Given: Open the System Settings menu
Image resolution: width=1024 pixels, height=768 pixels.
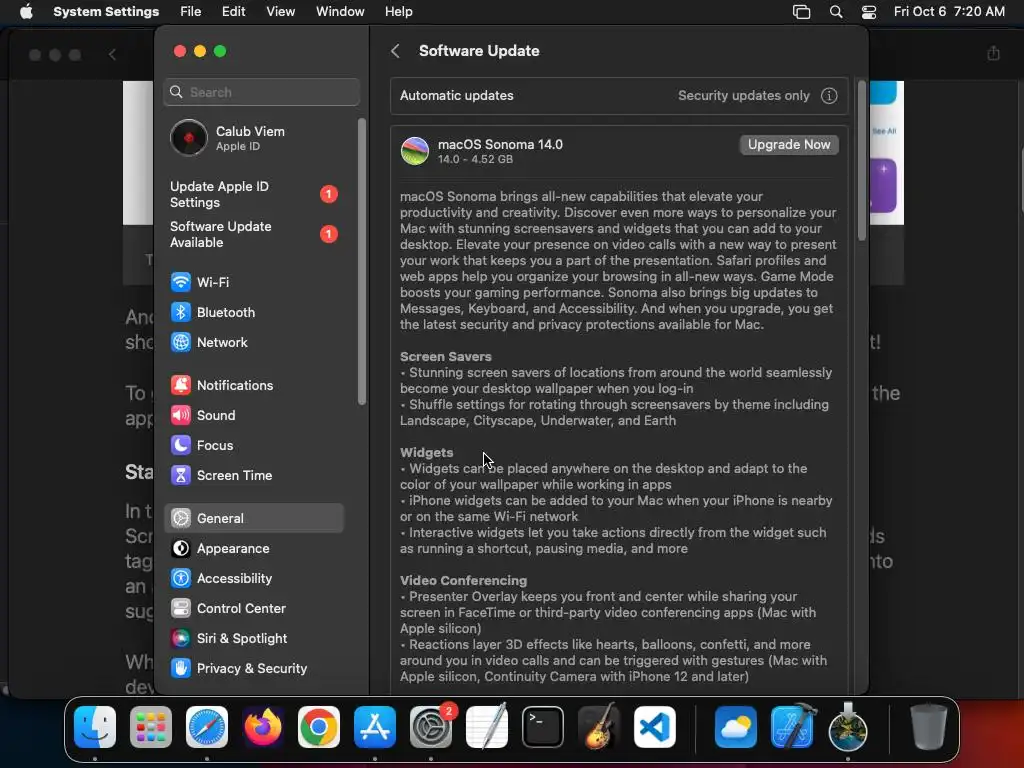Looking at the screenshot, I should pyautogui.click(x=106, y=12).
